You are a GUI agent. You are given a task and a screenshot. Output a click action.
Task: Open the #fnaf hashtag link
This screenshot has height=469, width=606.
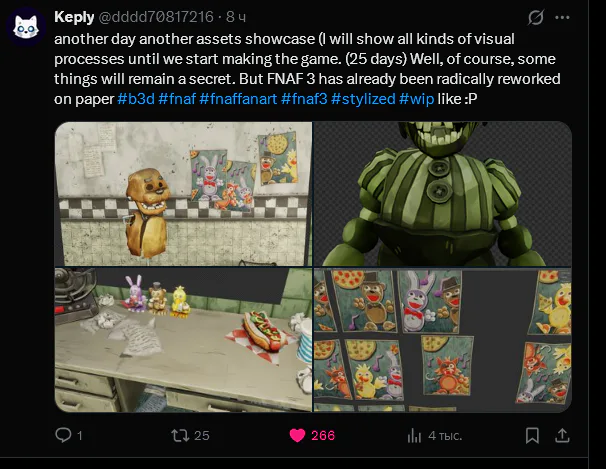pos(177,99)
